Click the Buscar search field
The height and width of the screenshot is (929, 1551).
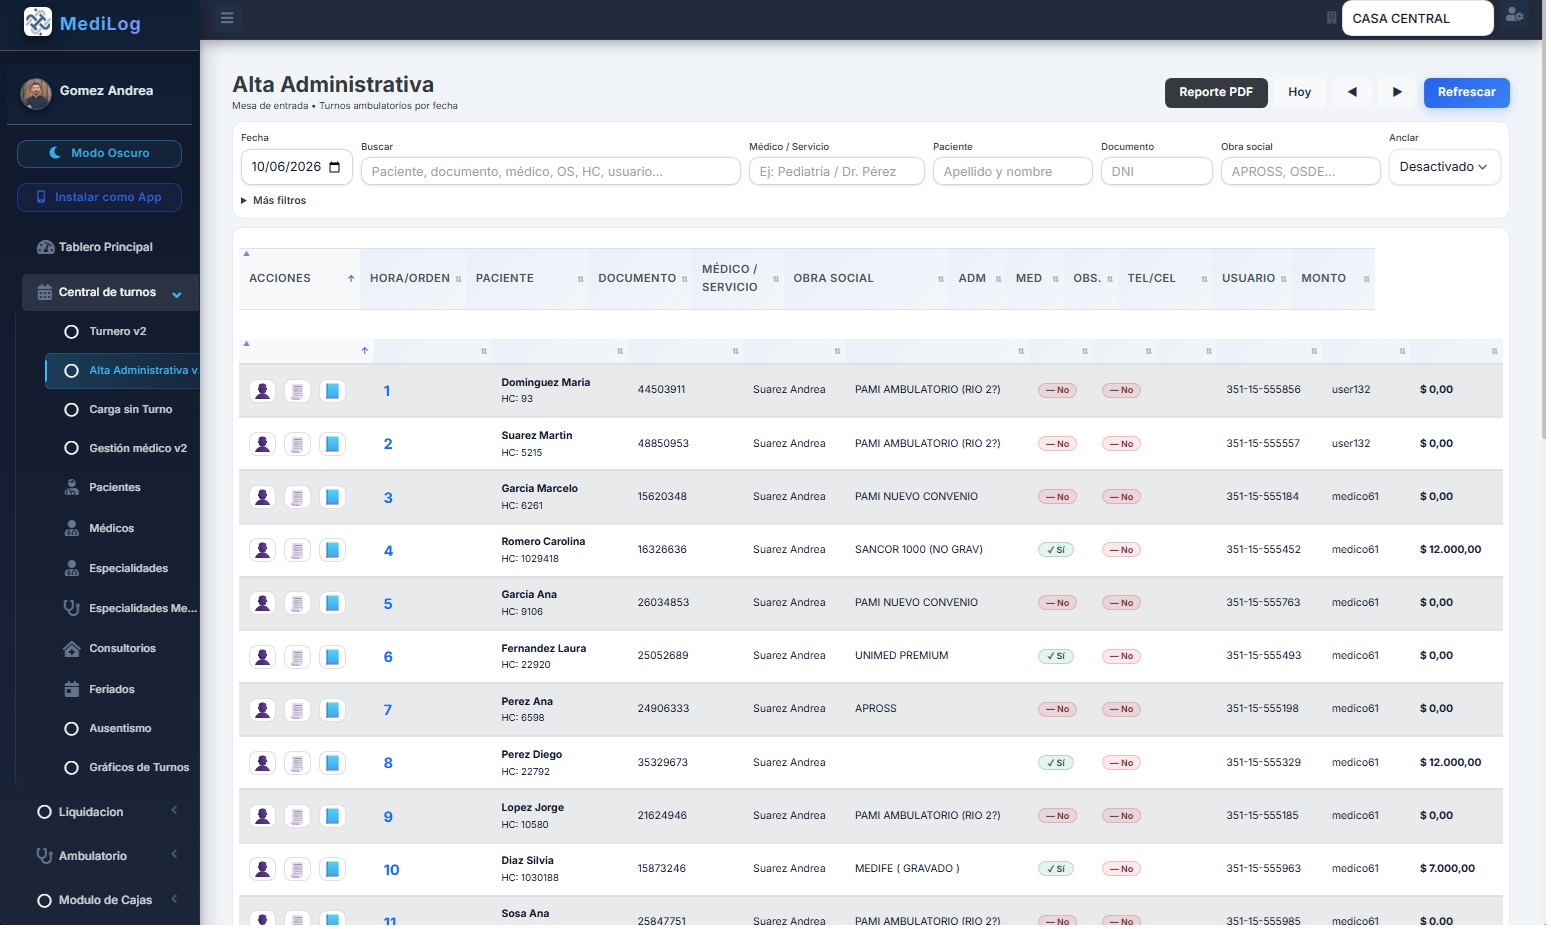tap(550, 172)
